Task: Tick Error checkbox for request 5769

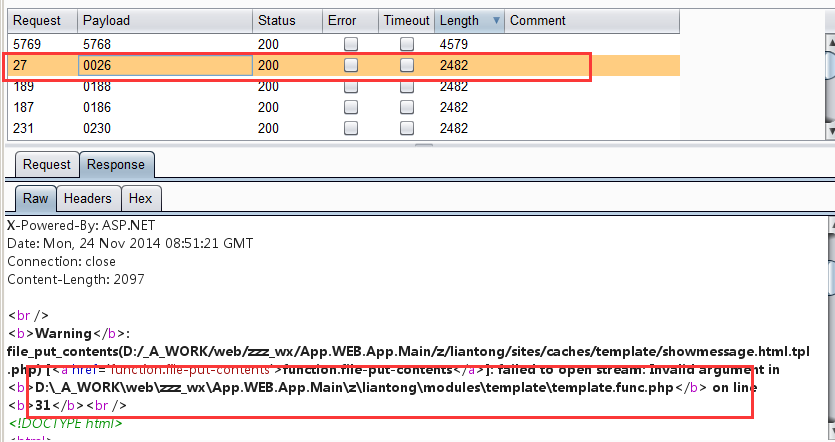Action: tap(351, 44)
